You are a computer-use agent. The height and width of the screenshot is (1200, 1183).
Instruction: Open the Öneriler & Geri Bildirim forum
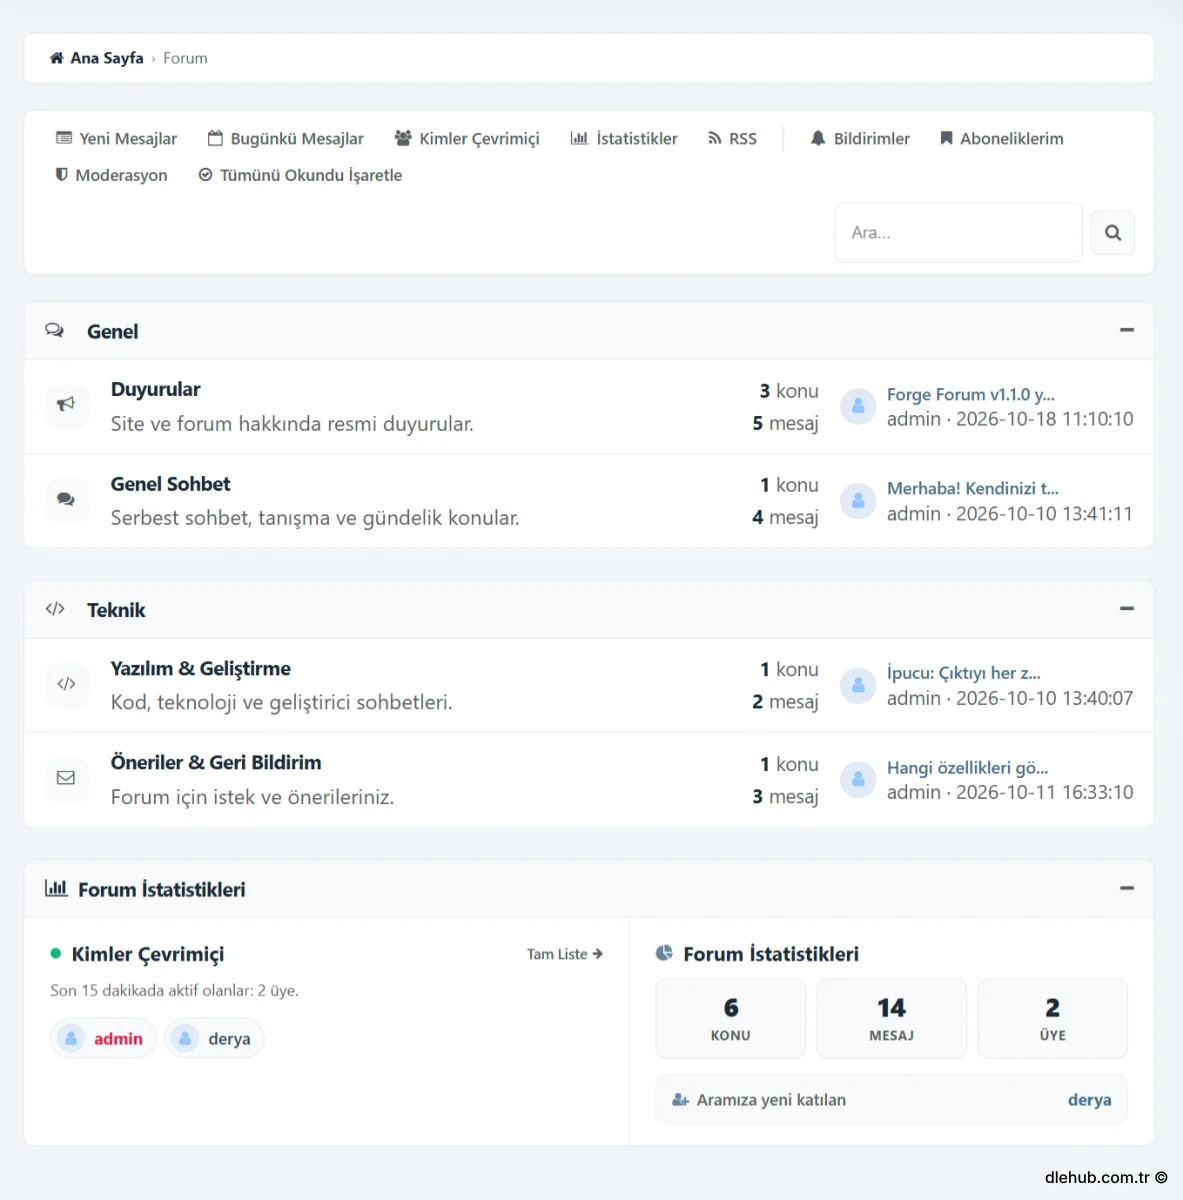pyautogui.click(x=216, y=762)
